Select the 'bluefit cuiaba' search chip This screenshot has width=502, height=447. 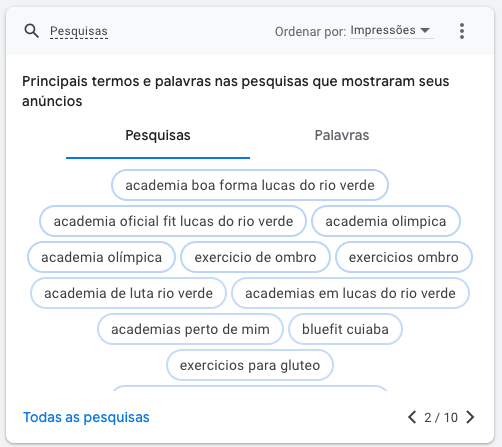click(345, 329)
